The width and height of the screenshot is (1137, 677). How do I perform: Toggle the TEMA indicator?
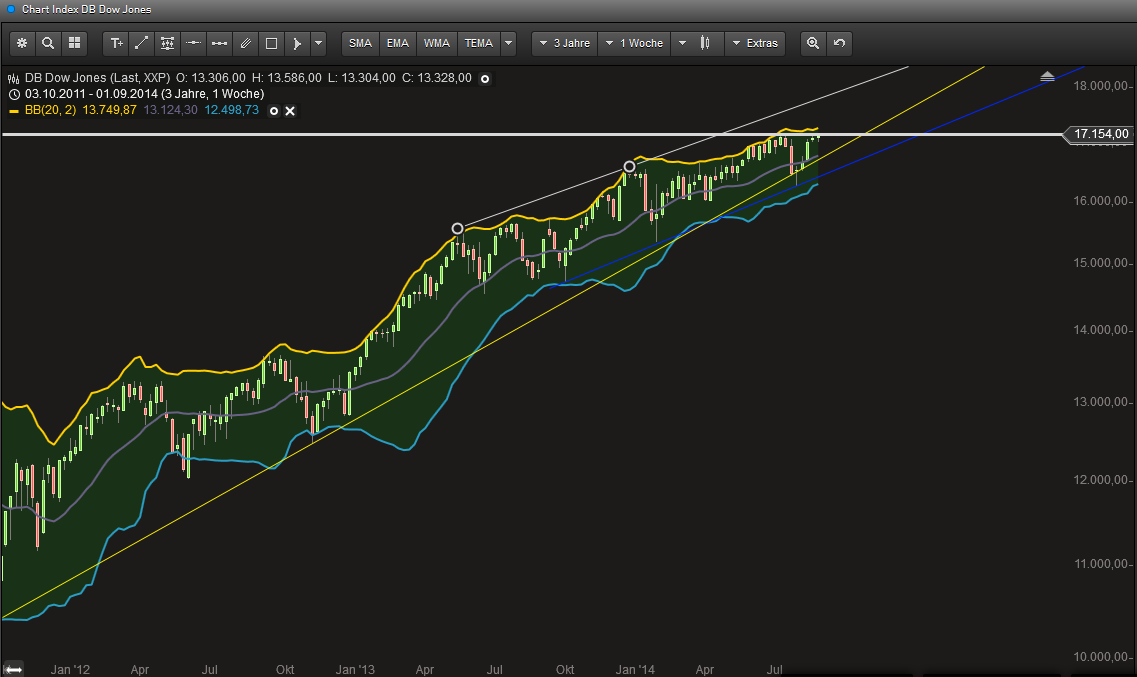coord(478,43)
